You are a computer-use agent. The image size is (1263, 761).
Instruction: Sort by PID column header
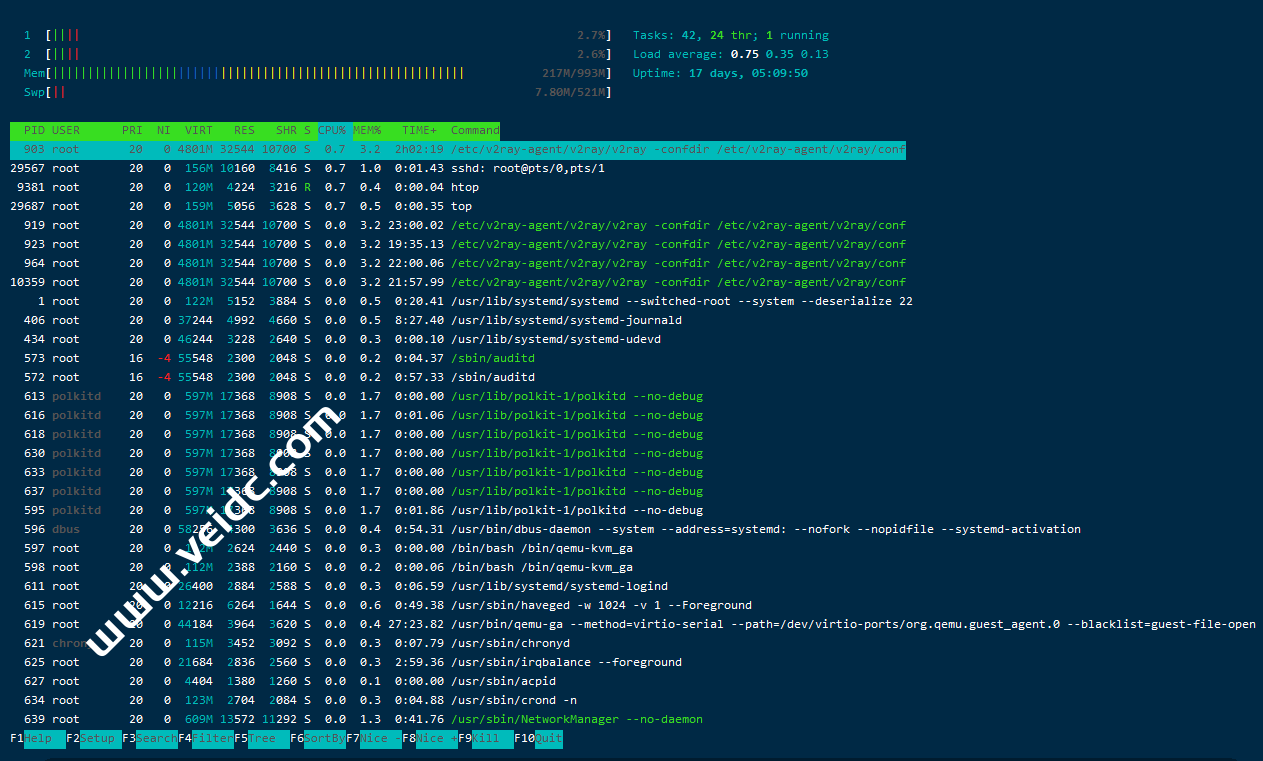34,130
